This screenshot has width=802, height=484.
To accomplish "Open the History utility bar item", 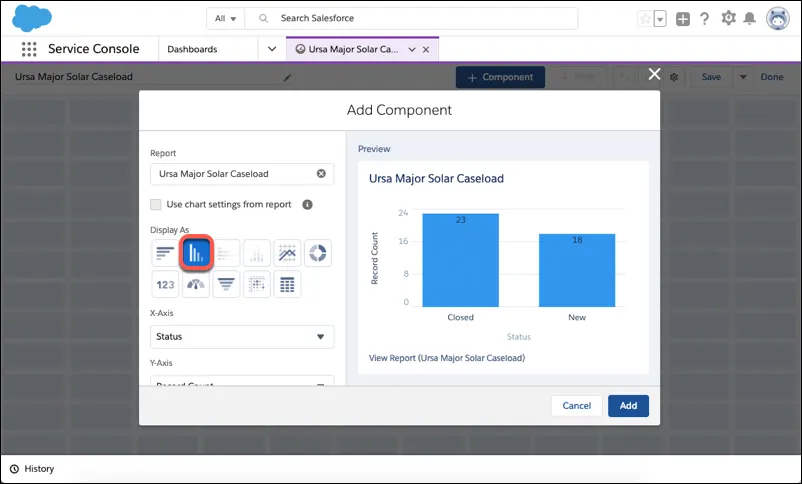I will click(x=32, y=469).
